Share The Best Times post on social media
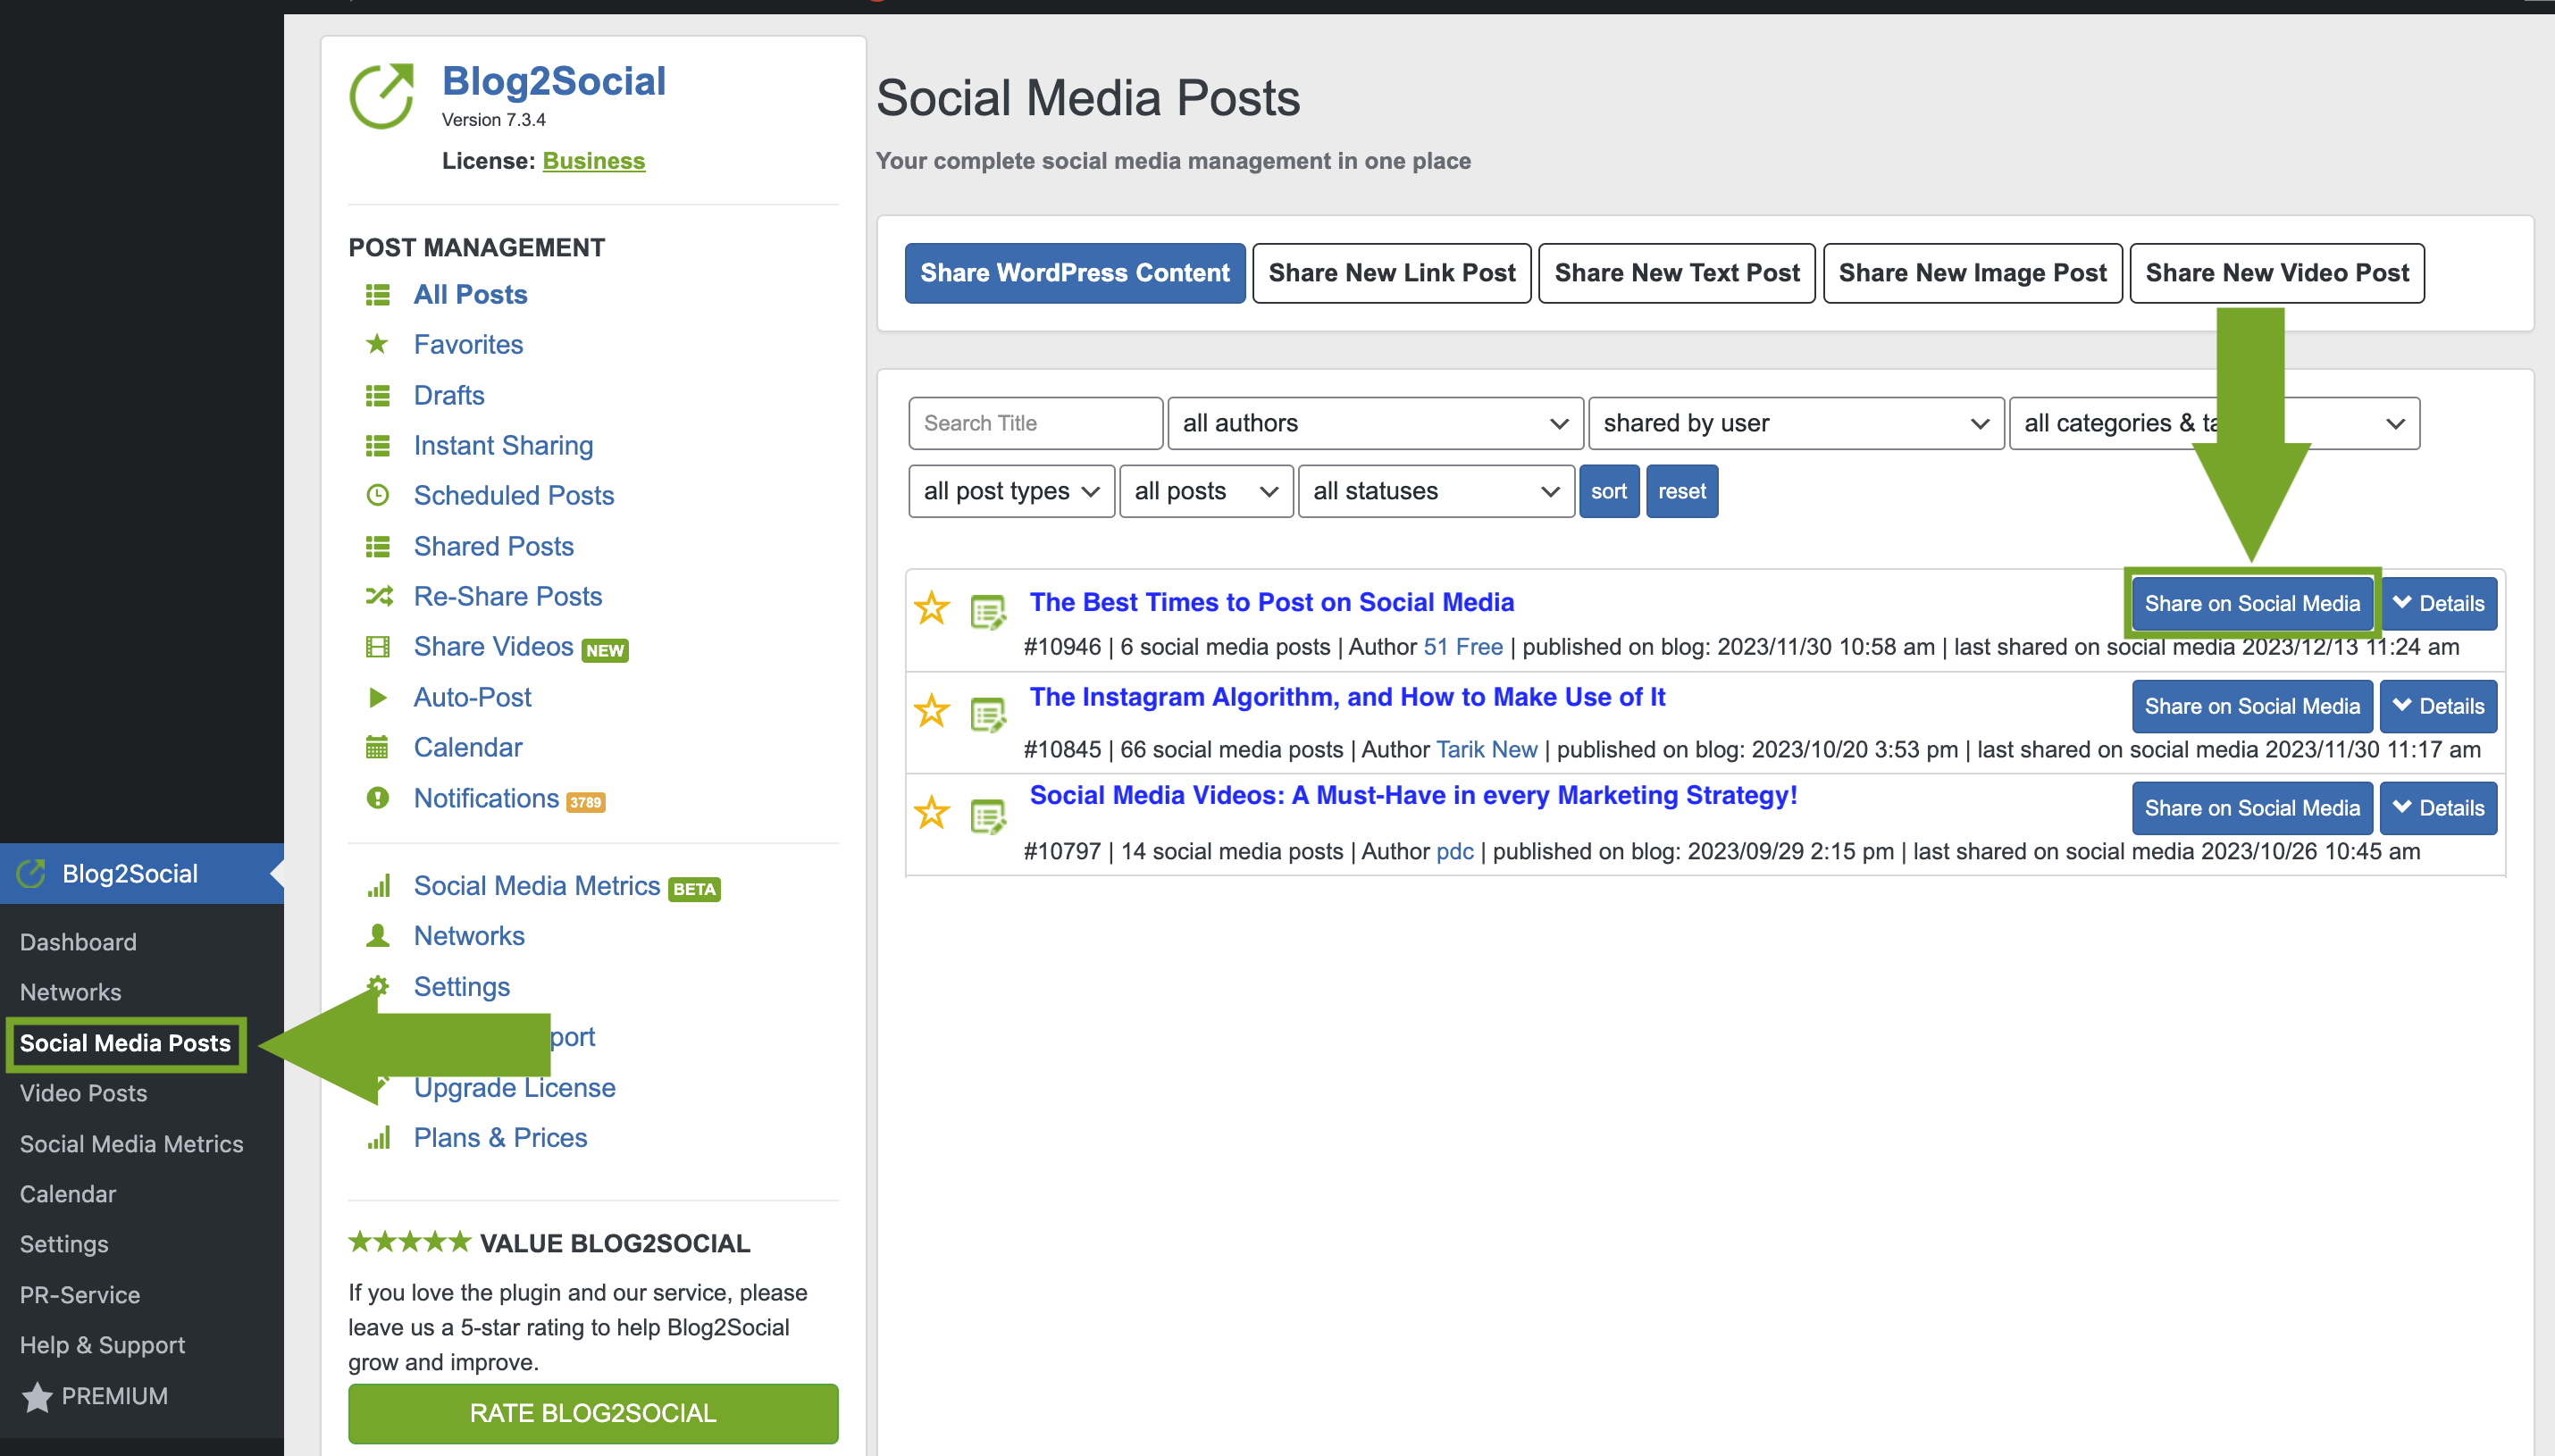The height and width of the screenshot is (1456, 2555). tap(2252, 603)
